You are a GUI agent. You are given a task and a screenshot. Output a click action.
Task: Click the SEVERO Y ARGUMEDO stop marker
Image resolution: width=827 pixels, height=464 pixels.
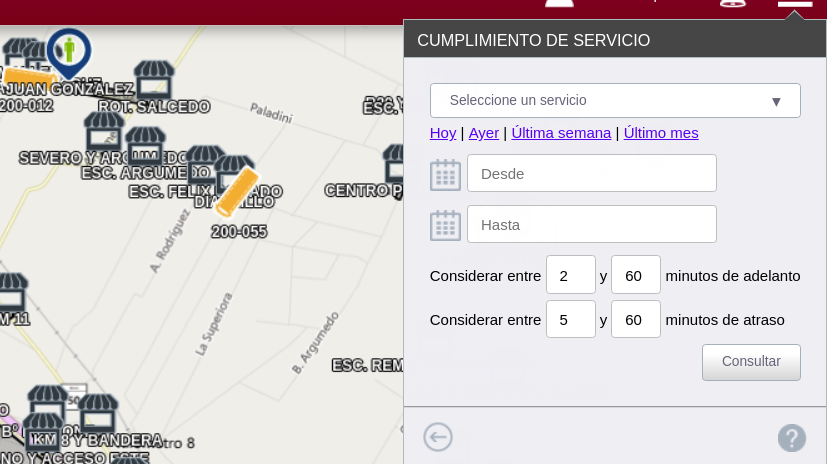(x=103, y=130)
